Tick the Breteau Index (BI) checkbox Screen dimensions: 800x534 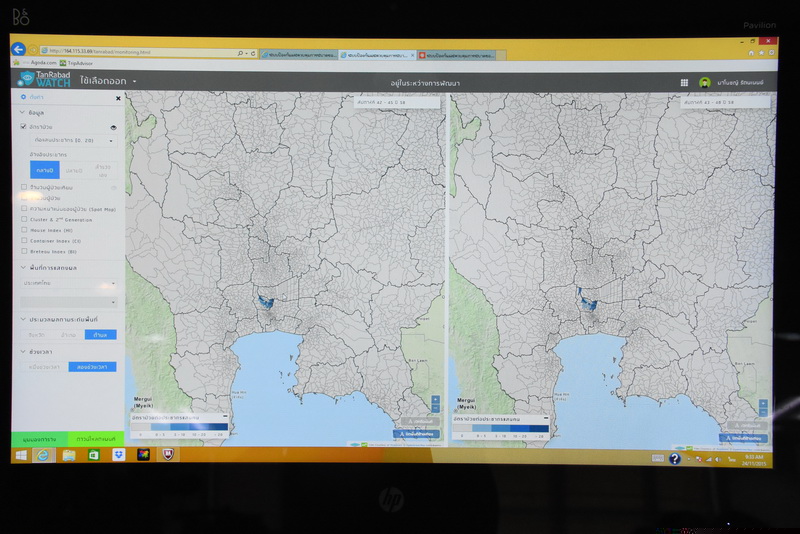click(24, 252)
